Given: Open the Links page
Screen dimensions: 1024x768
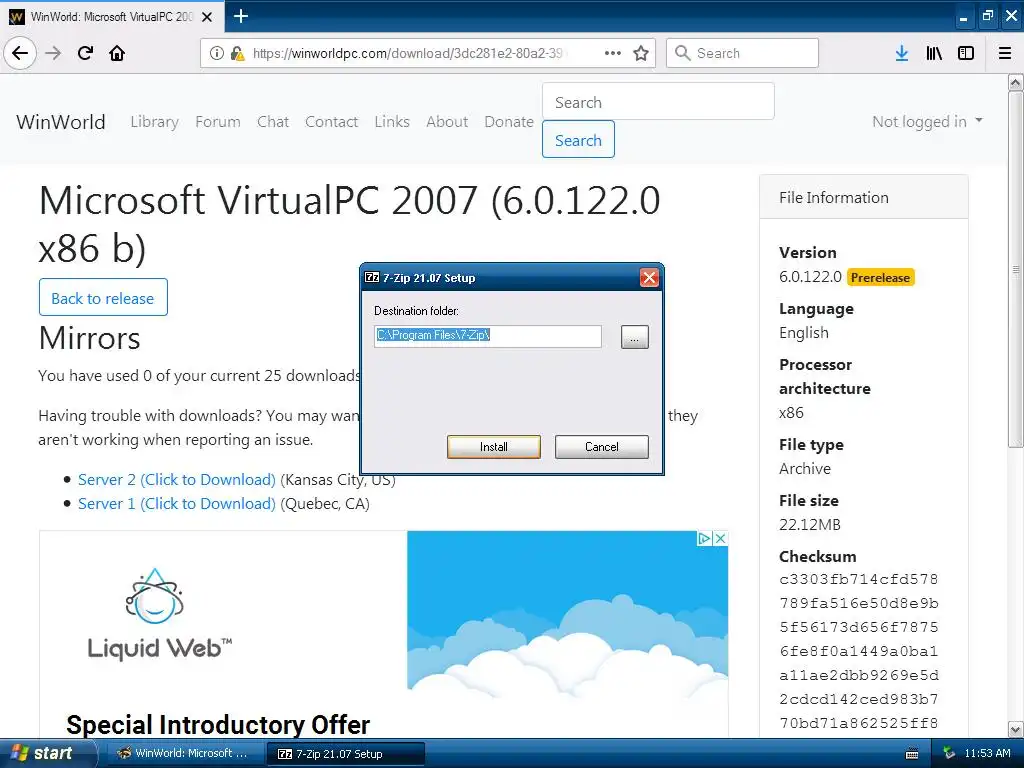Looking at the screenshot, I should pos(392,121).
